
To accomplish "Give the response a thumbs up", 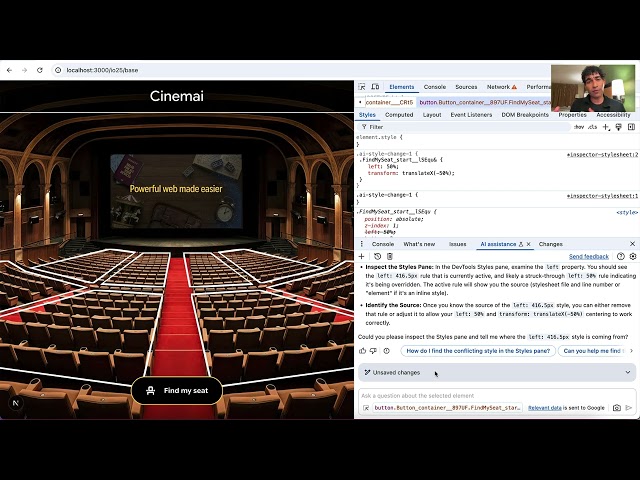I will pos(362,351).
